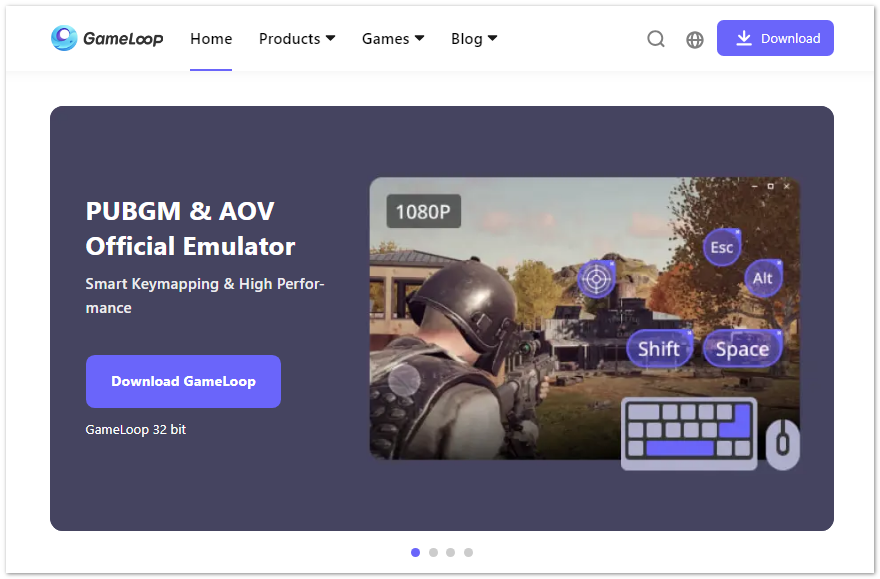Click the crosshair aim key icon
Viewport: 880px width, 579px height.
[x=596, y=278]
